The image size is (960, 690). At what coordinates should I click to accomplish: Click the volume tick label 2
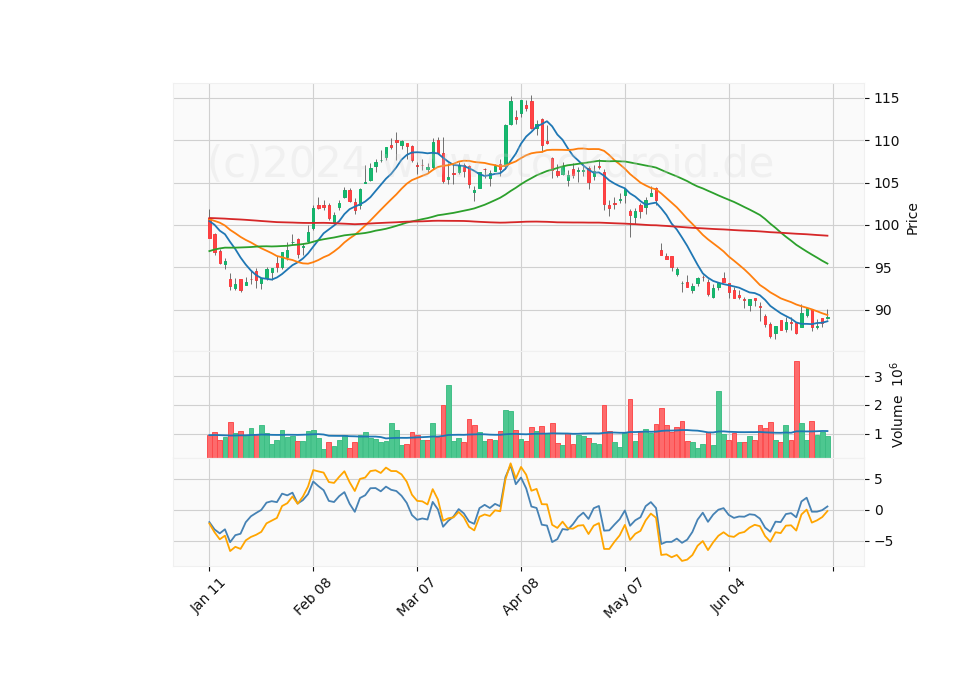point(878,405)
